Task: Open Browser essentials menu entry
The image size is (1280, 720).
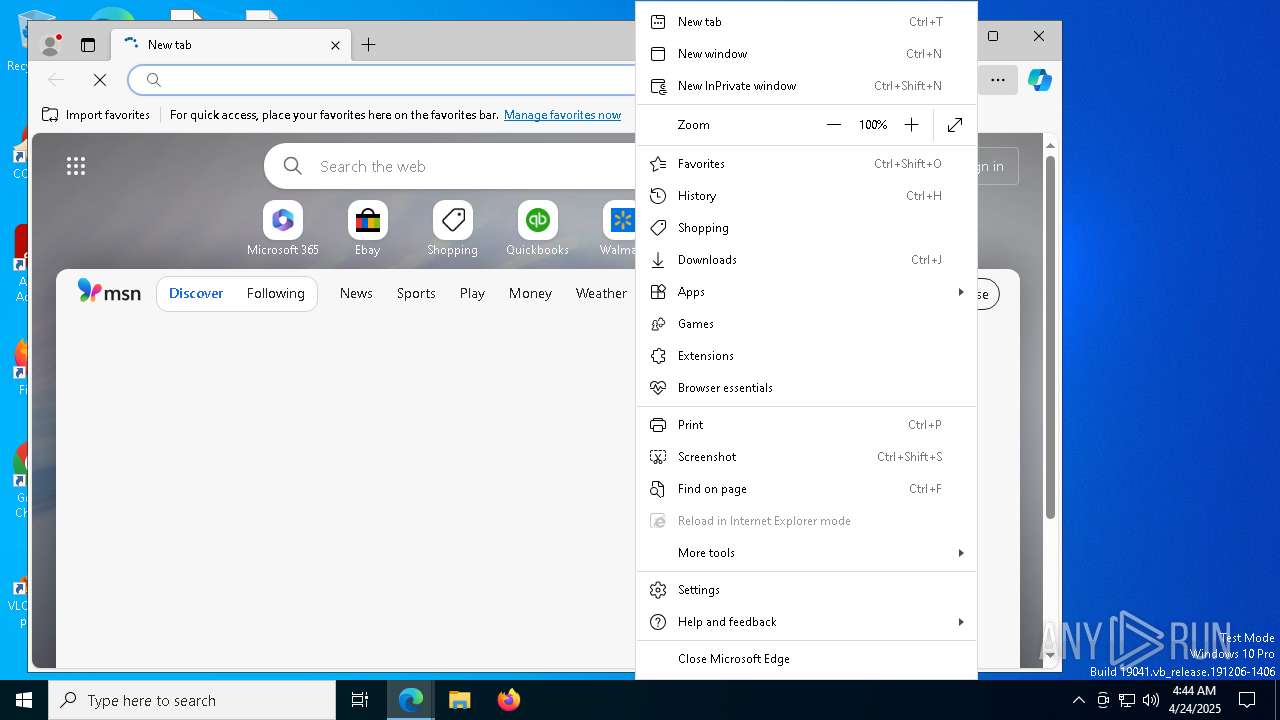Action: (x=806, y=388)
